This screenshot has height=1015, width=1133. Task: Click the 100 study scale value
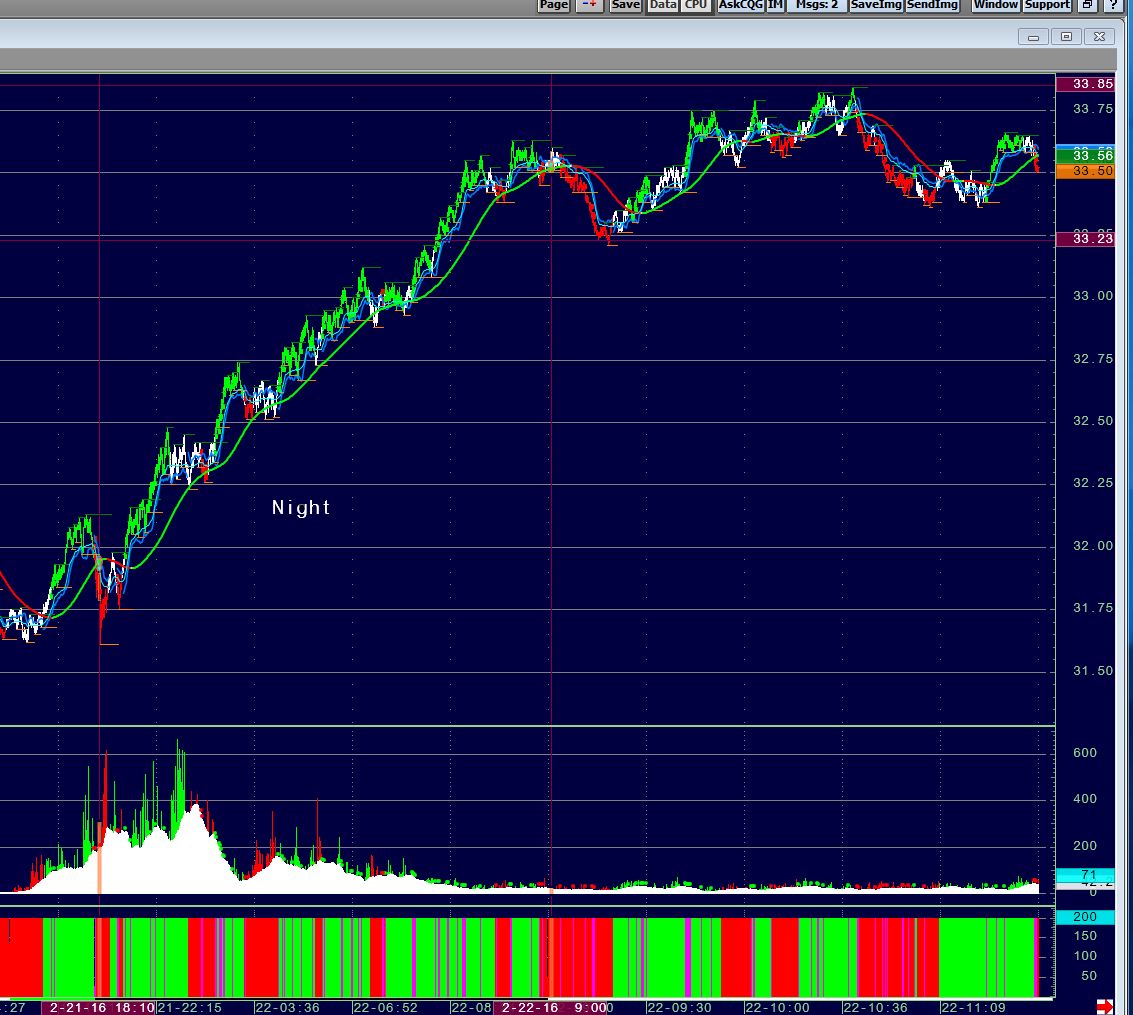[1085, 956]
